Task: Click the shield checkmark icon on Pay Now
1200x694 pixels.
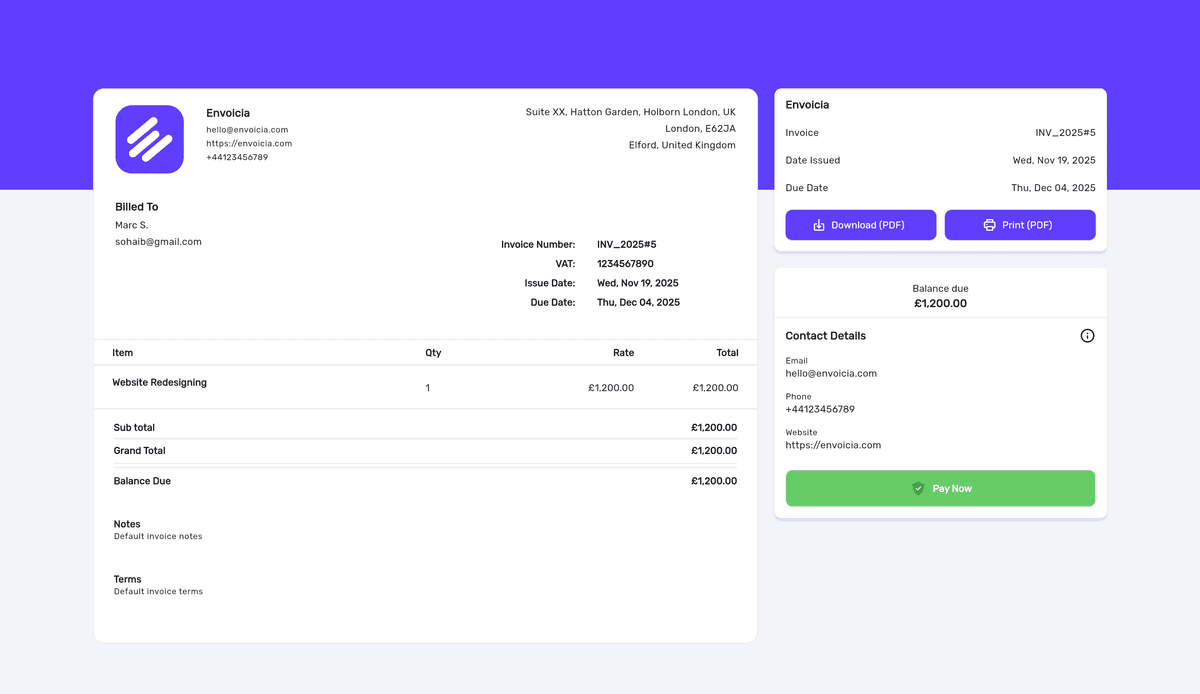Action: [x=918, y=488]
